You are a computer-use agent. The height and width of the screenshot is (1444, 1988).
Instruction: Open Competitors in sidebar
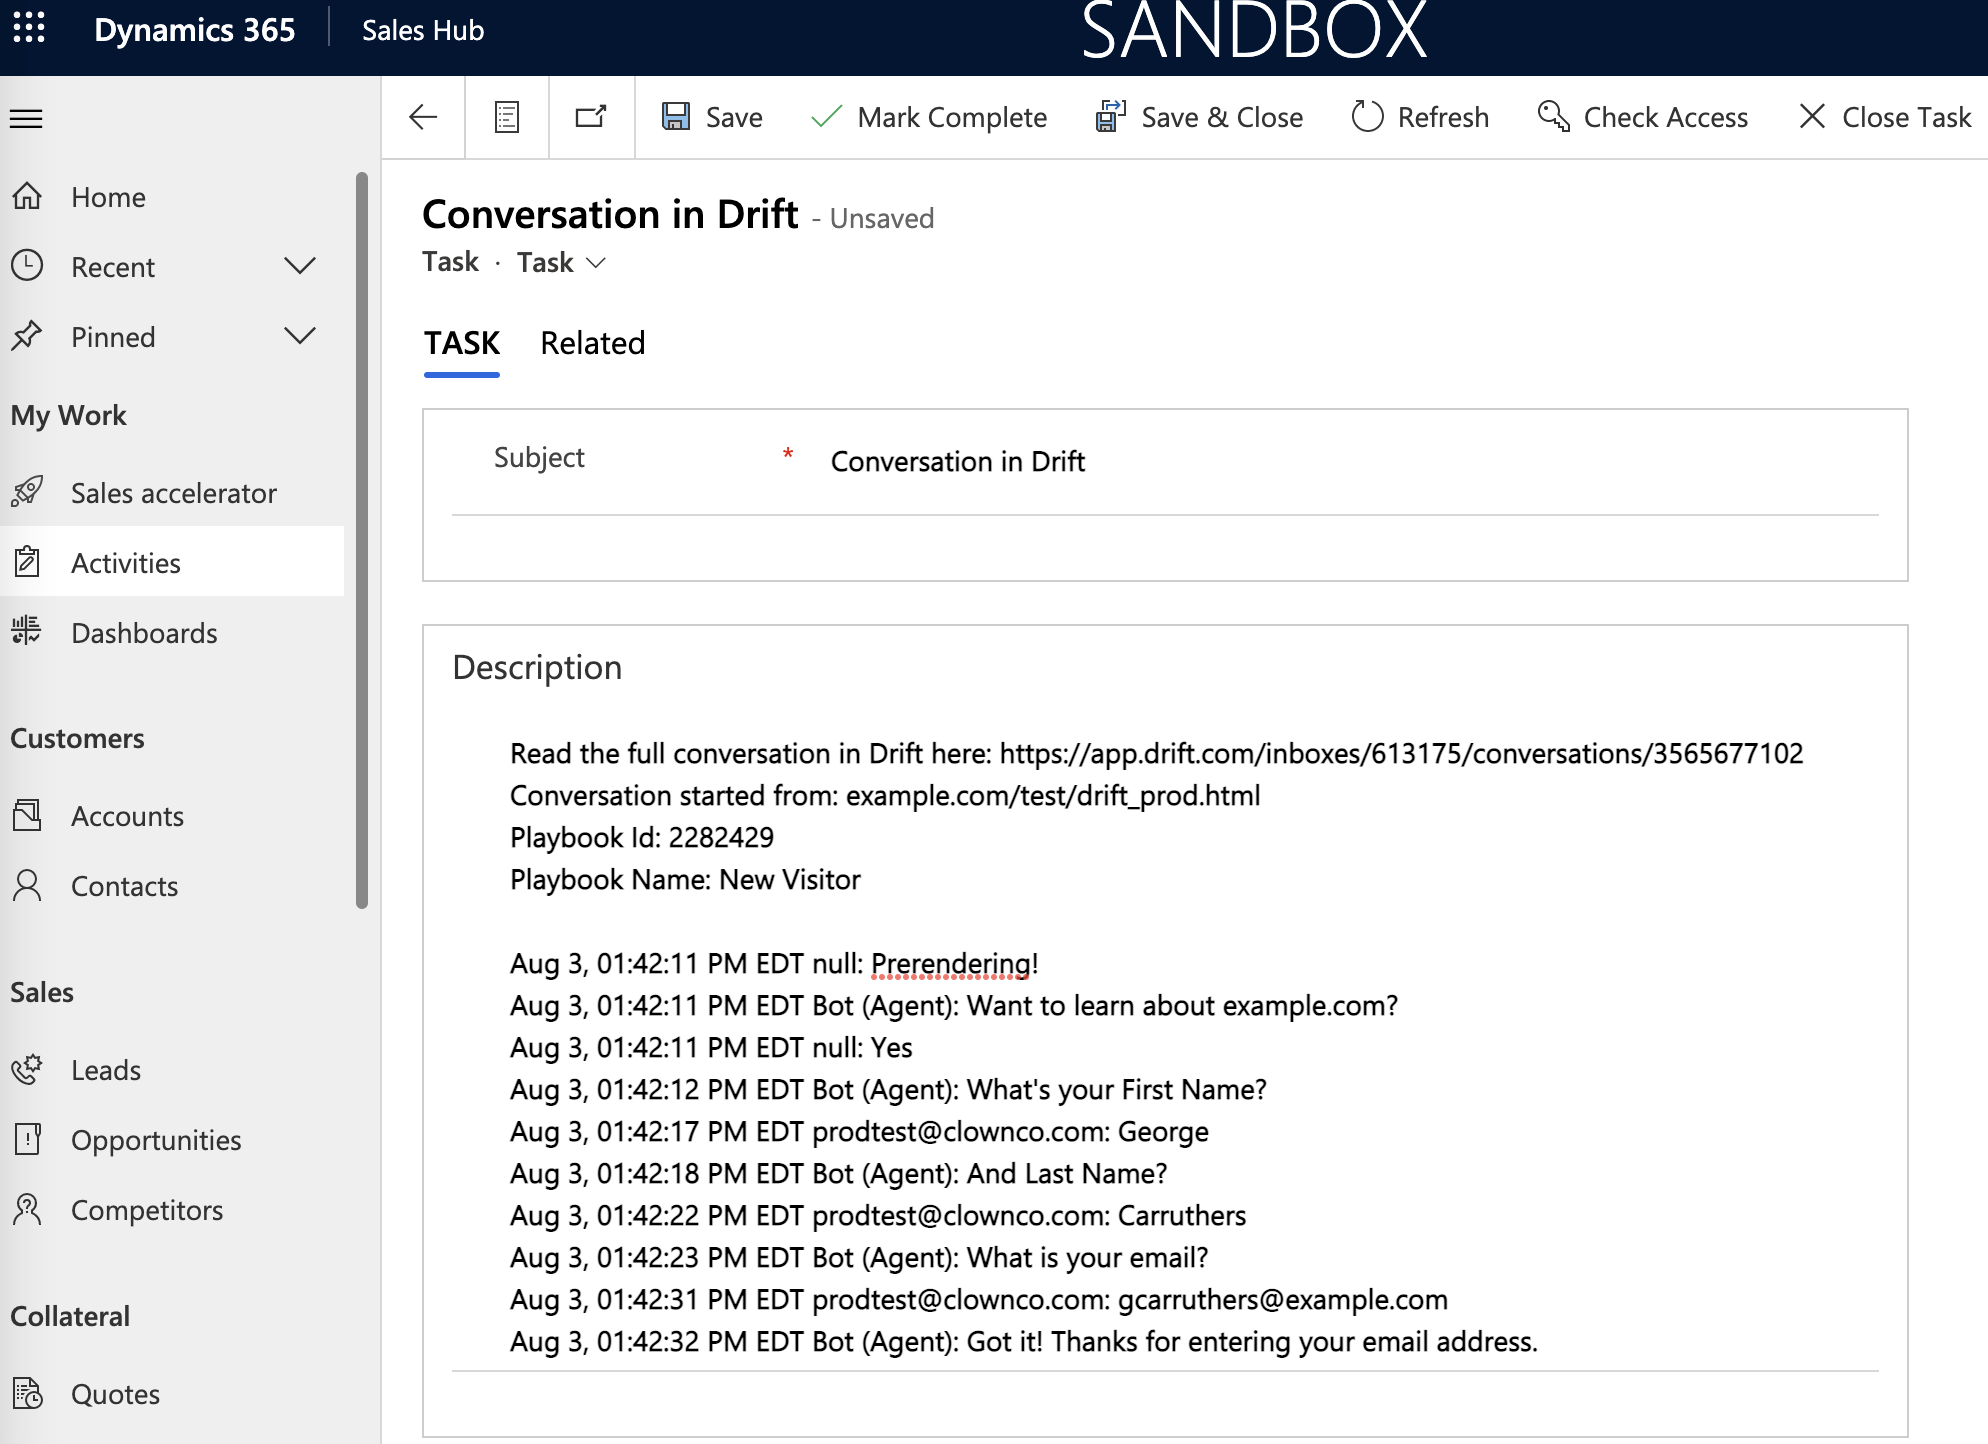(x=172, y=1210)
